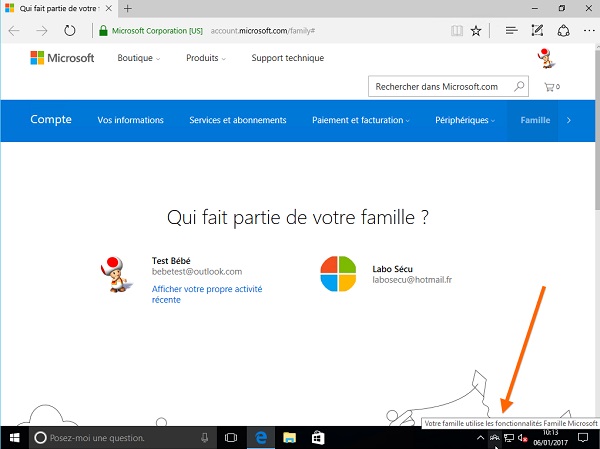The width and height of the screenshot is (600, 449).
Task: Open Support technique link
Action: (x=288, y=58)
